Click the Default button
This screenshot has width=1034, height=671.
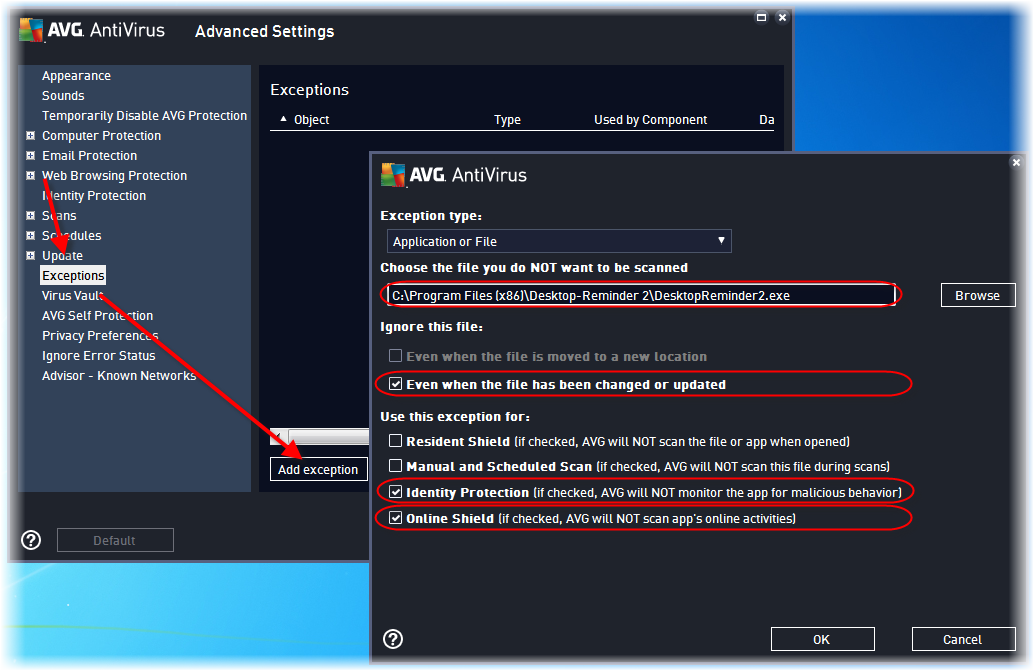(115, 540)
